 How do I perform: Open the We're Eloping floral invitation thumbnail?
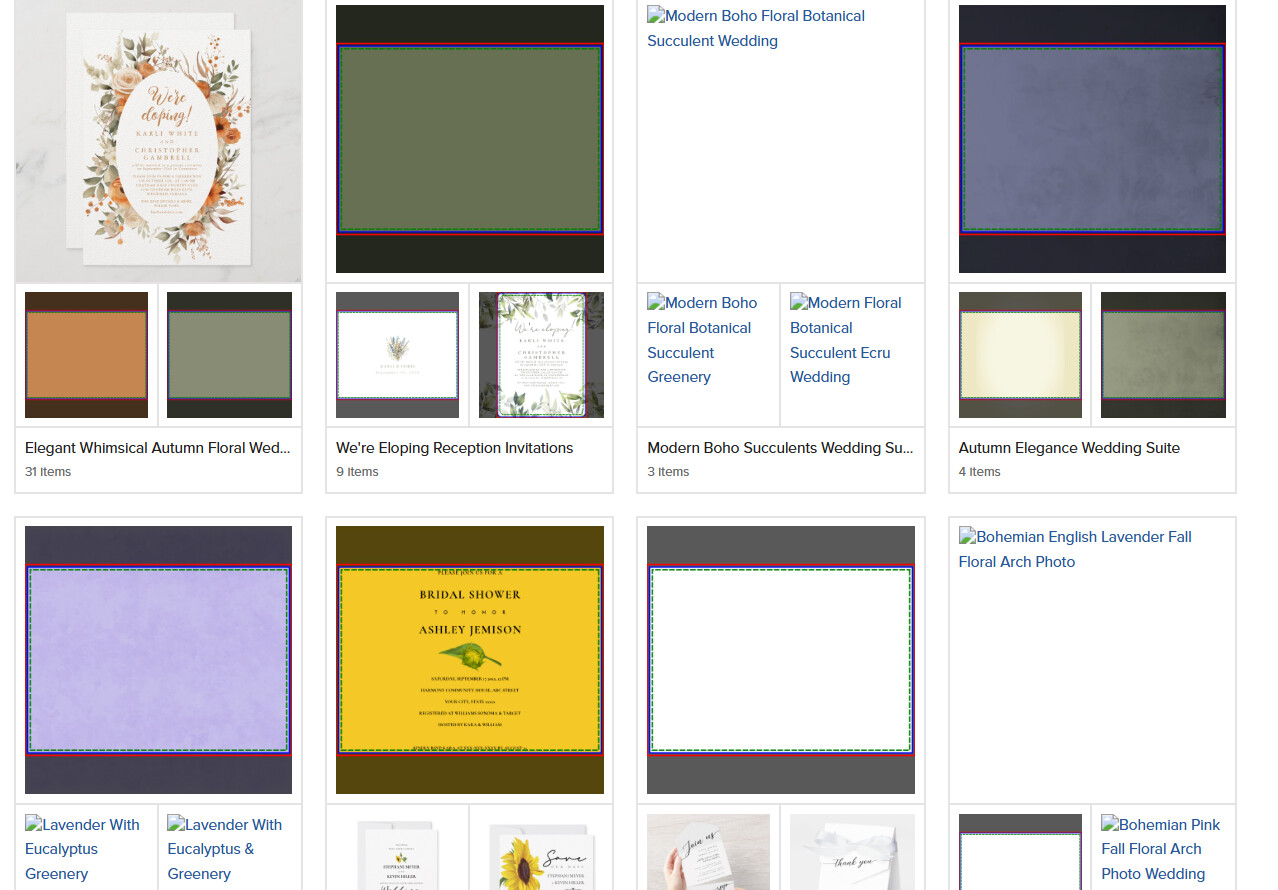point(158,141)
